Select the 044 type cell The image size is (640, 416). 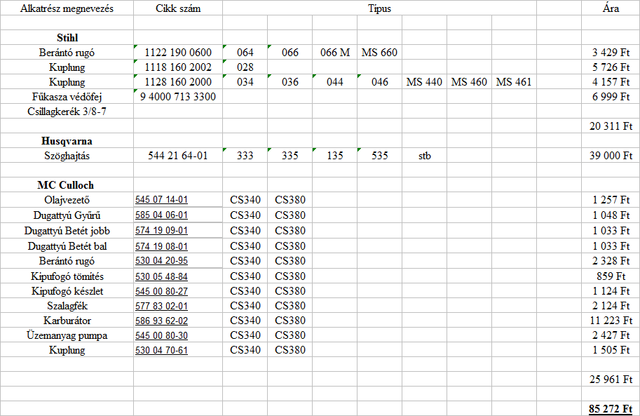pos(335,82)
